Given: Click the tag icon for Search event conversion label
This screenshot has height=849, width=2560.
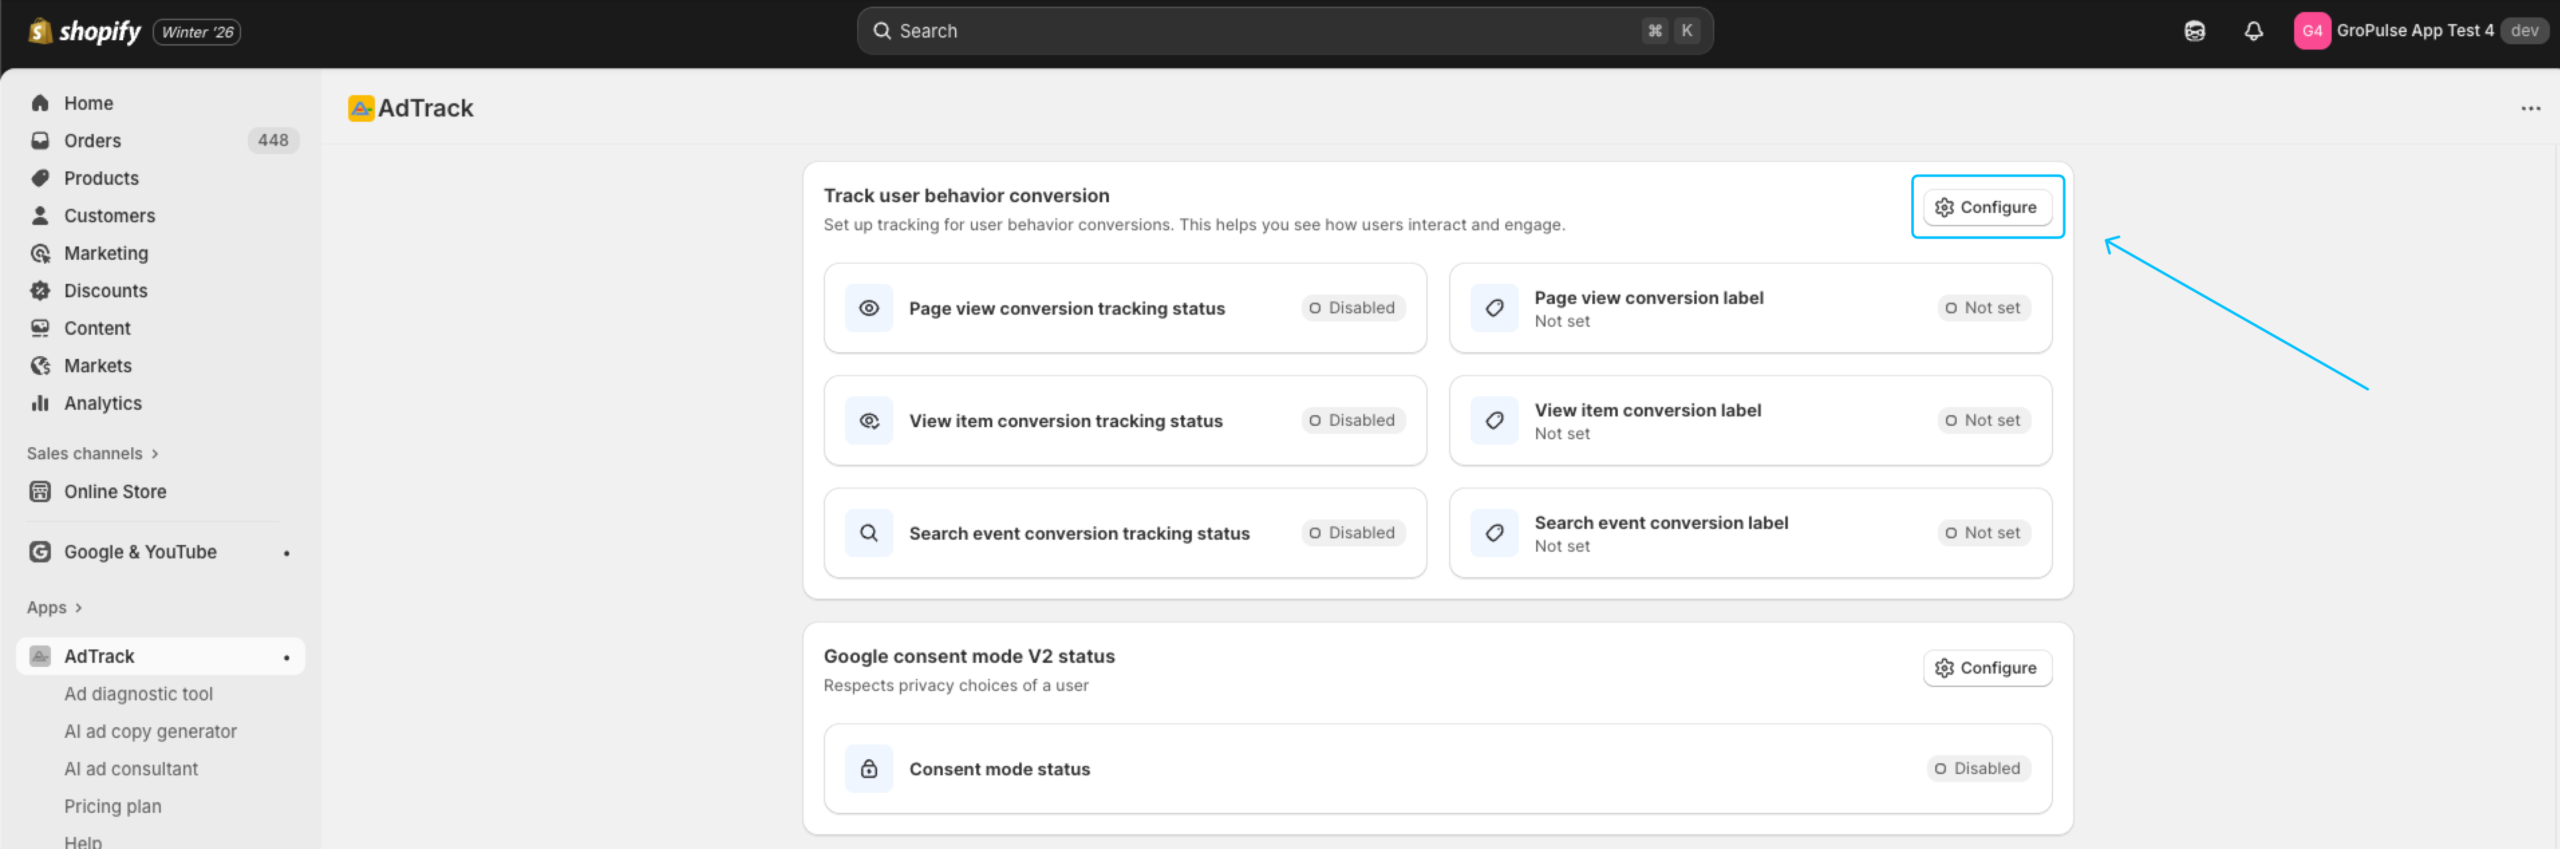Looking at the screenshot, I should [1494, 533].
